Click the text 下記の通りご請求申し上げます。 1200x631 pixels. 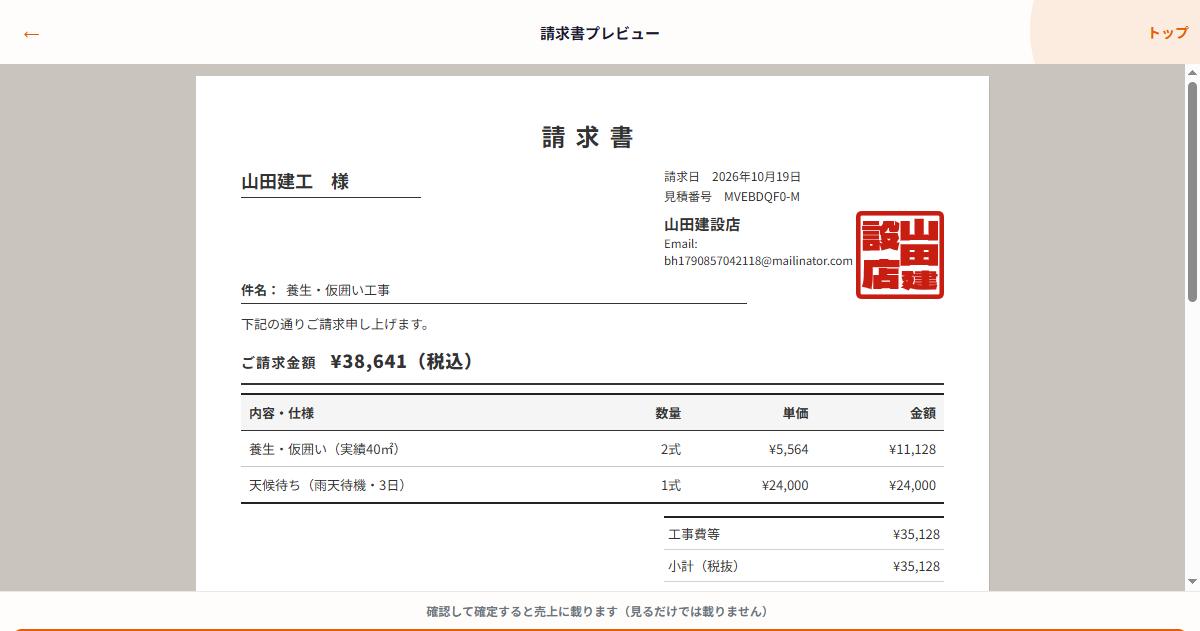click(336, 325)
